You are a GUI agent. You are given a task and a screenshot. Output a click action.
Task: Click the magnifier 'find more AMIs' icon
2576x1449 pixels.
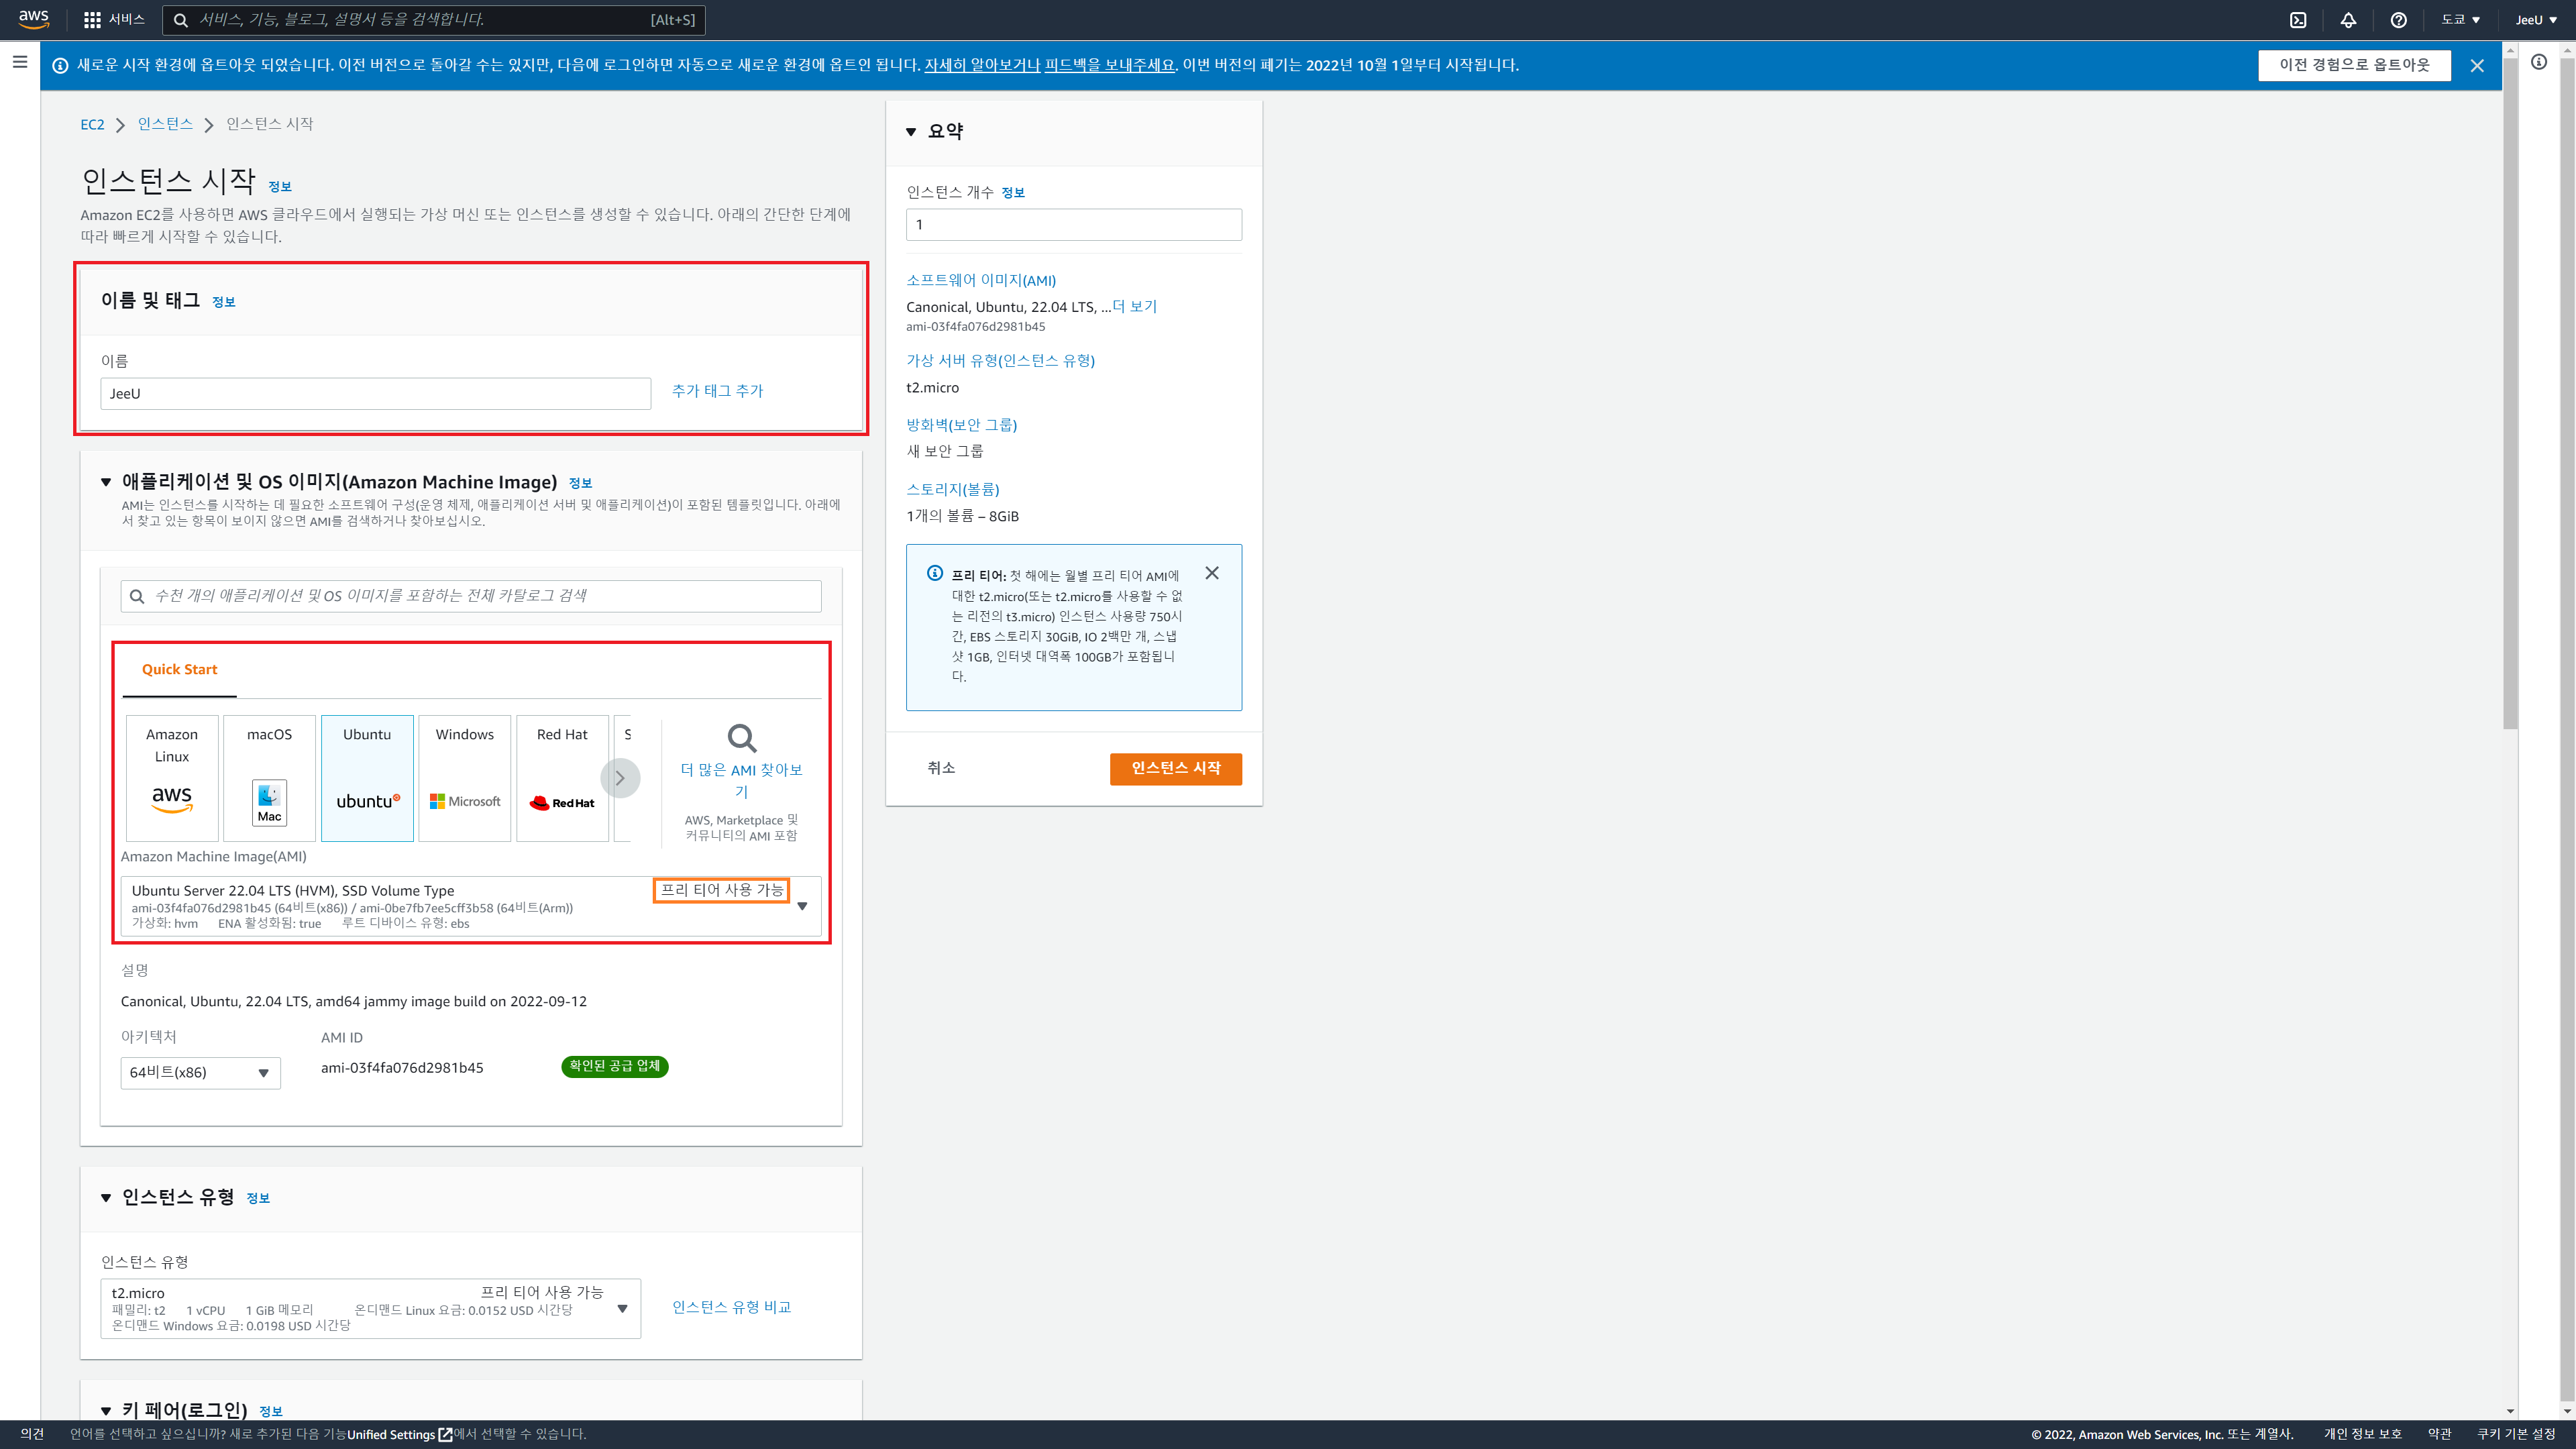pos(741,738)
